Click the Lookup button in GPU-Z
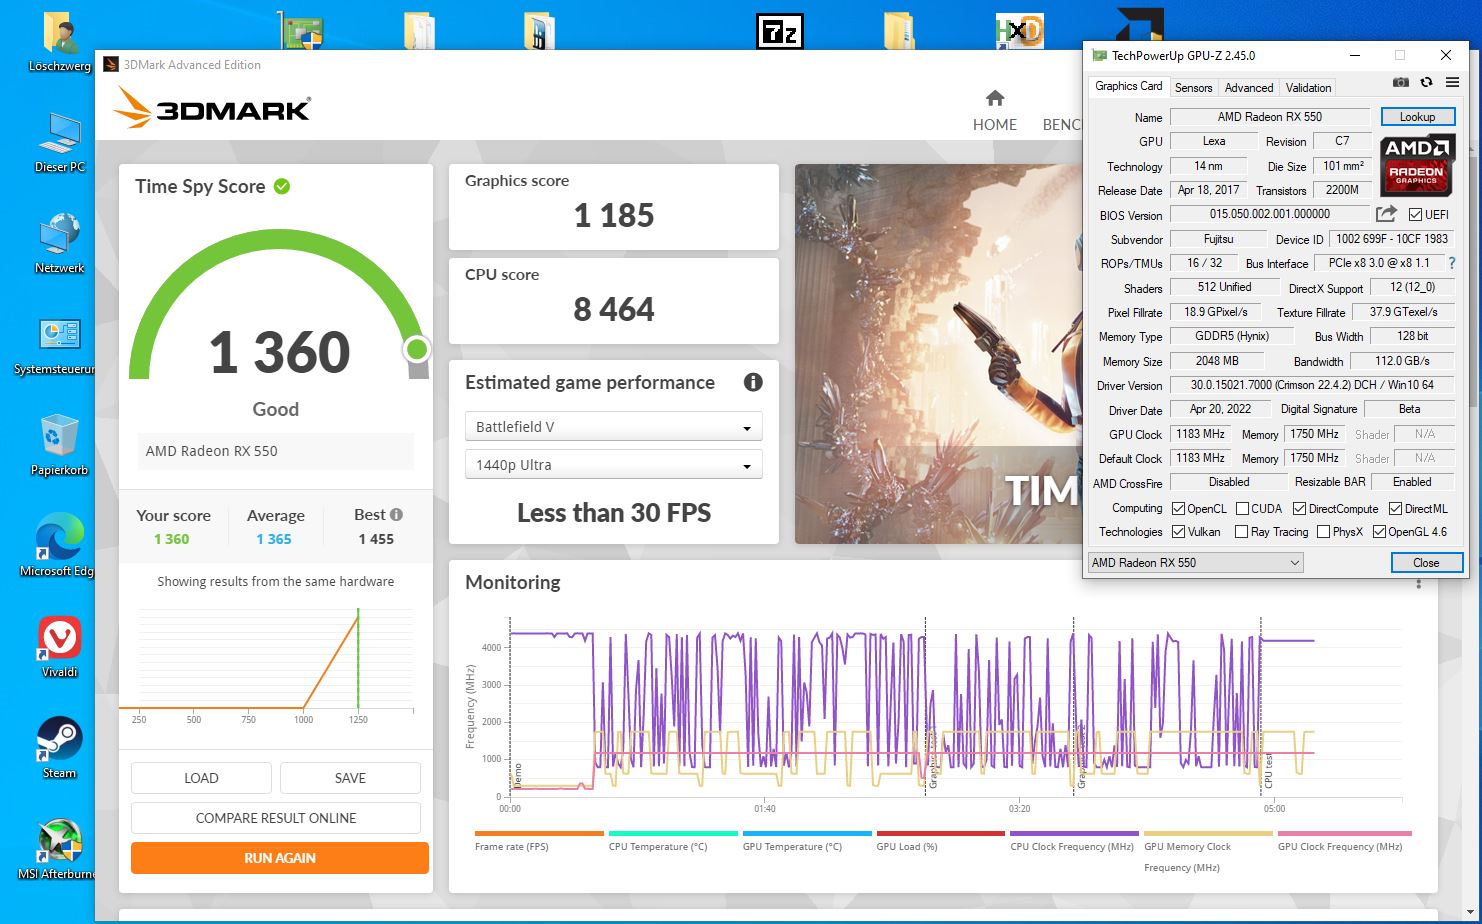The height and width of the screenshot is (924, 1482). coord(1417,117)
